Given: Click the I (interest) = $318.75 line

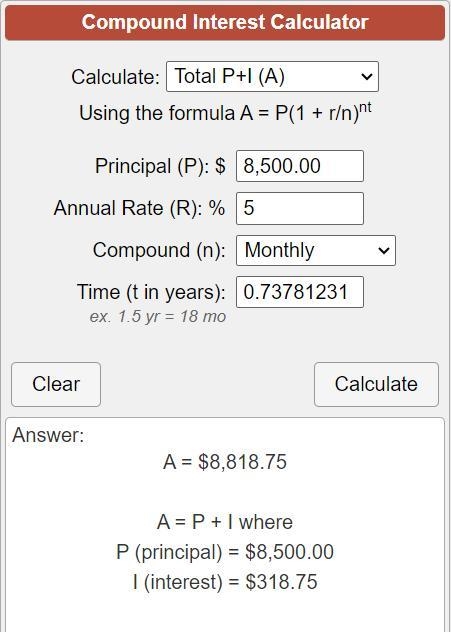Looking at the screenshot, I should (x=225, y=582).
